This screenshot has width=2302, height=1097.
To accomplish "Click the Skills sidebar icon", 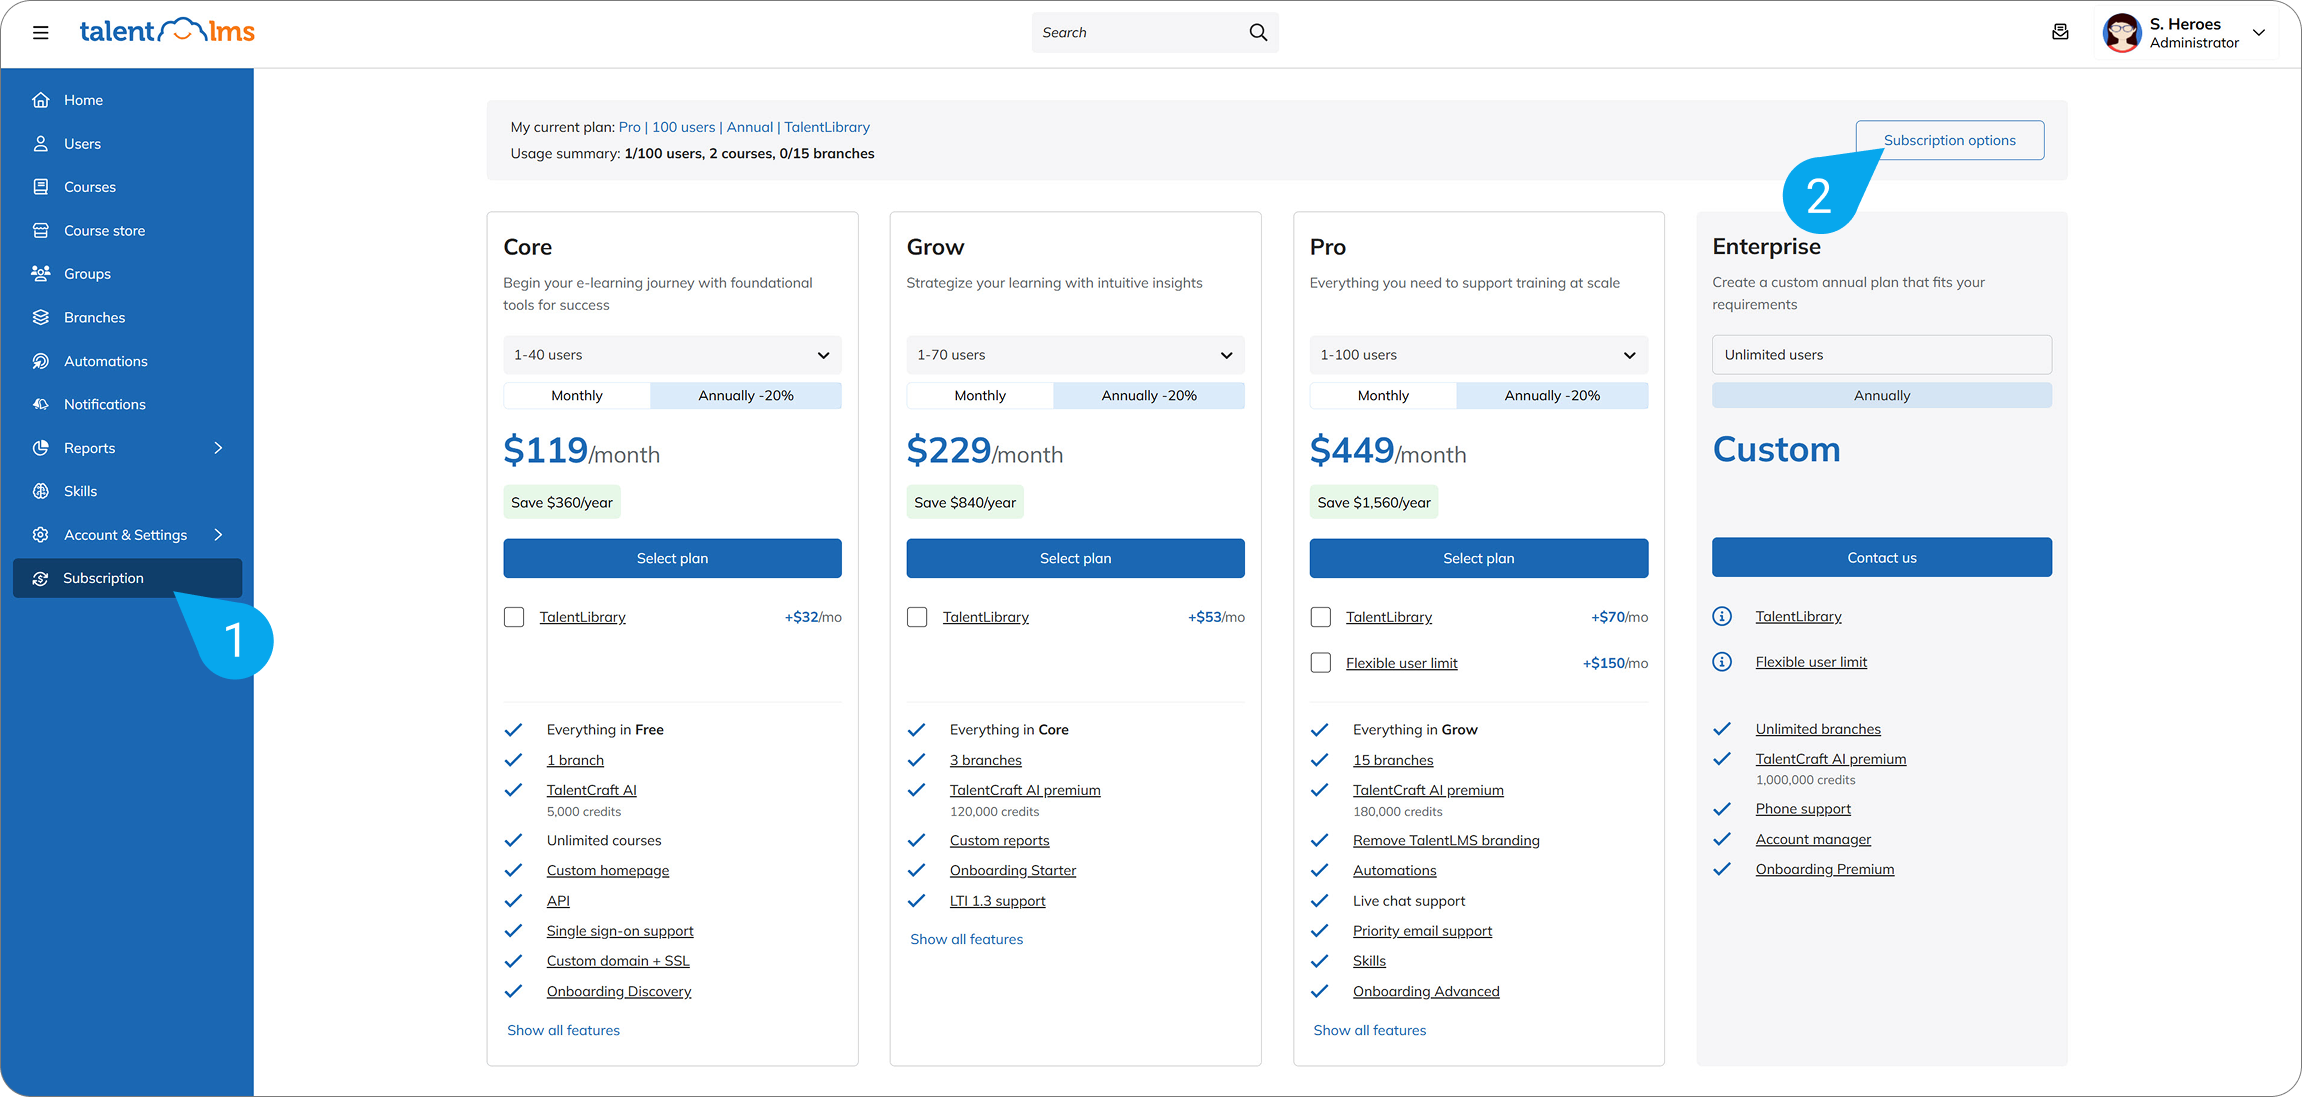I will coord(41,491).
